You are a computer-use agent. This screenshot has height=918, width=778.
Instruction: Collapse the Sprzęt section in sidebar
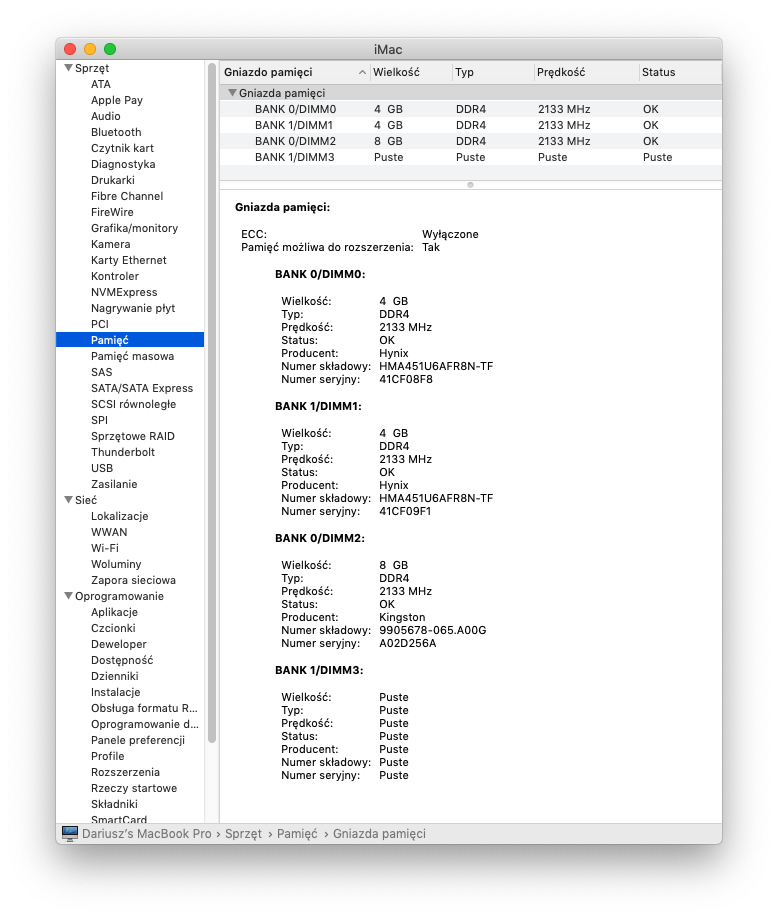(x=68, y=69)
